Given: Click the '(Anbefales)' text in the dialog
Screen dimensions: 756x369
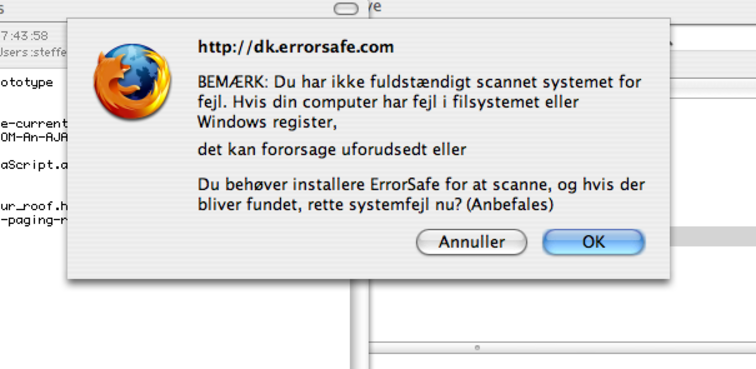Looking at the screenshot, I should [511, 205].
